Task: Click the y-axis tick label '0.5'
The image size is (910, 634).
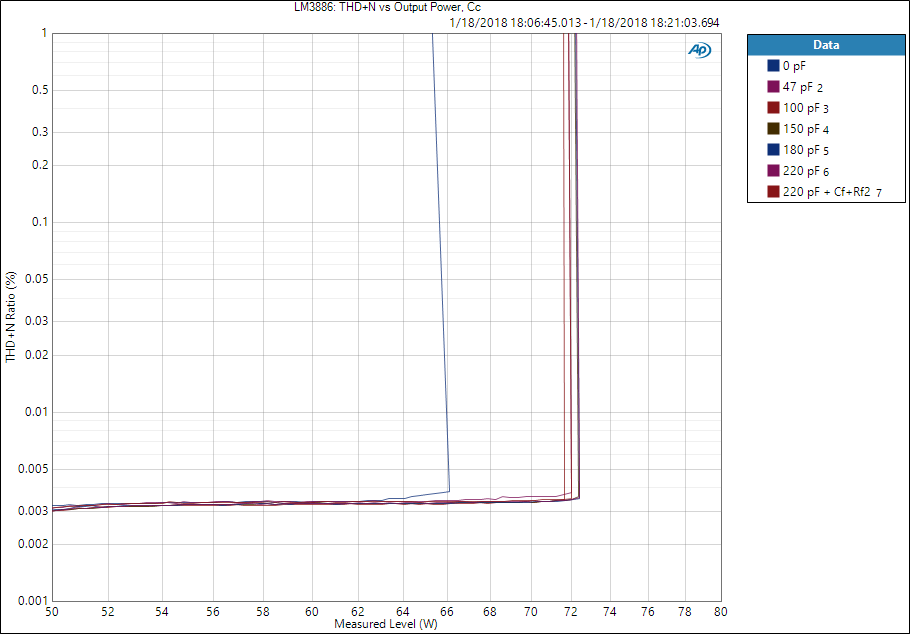Action: point(39,90)
